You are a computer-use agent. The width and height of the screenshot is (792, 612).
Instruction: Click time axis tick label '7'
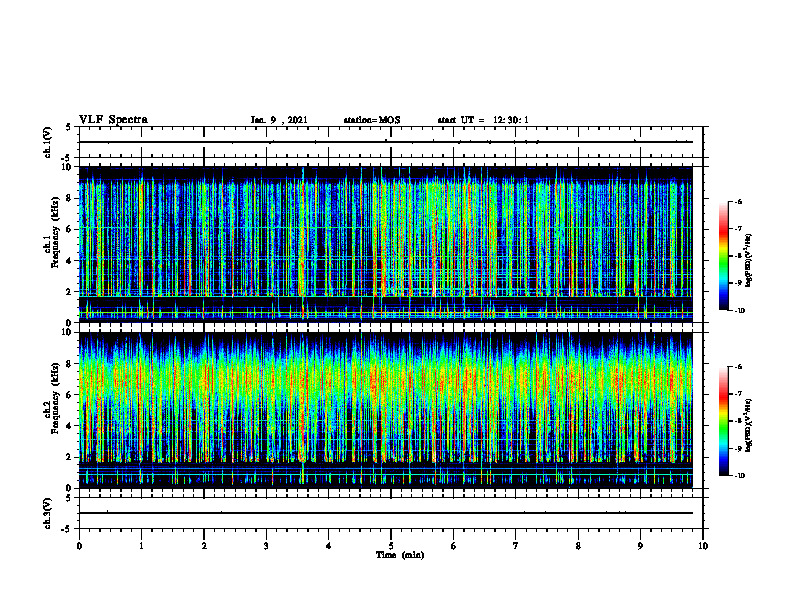[516, 546]
